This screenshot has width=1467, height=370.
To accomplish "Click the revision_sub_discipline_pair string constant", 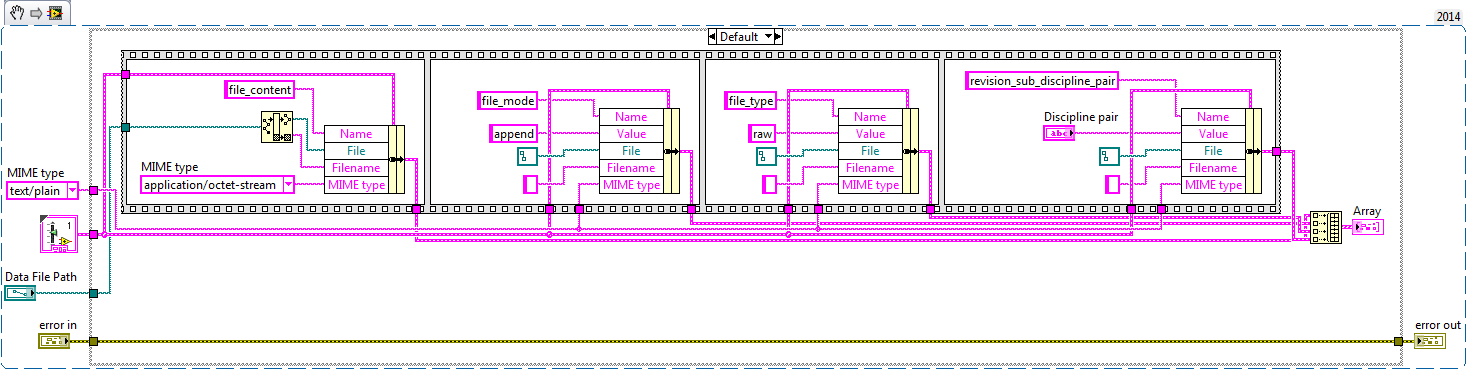I will pos(1042,81).
